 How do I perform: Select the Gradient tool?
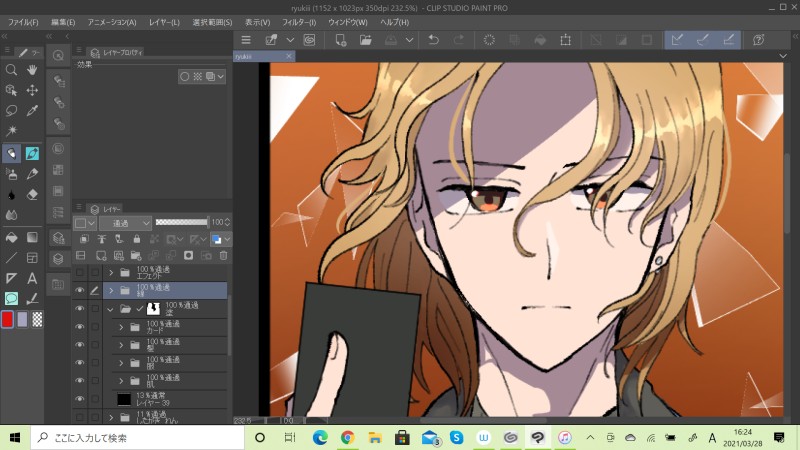point(32,237)
